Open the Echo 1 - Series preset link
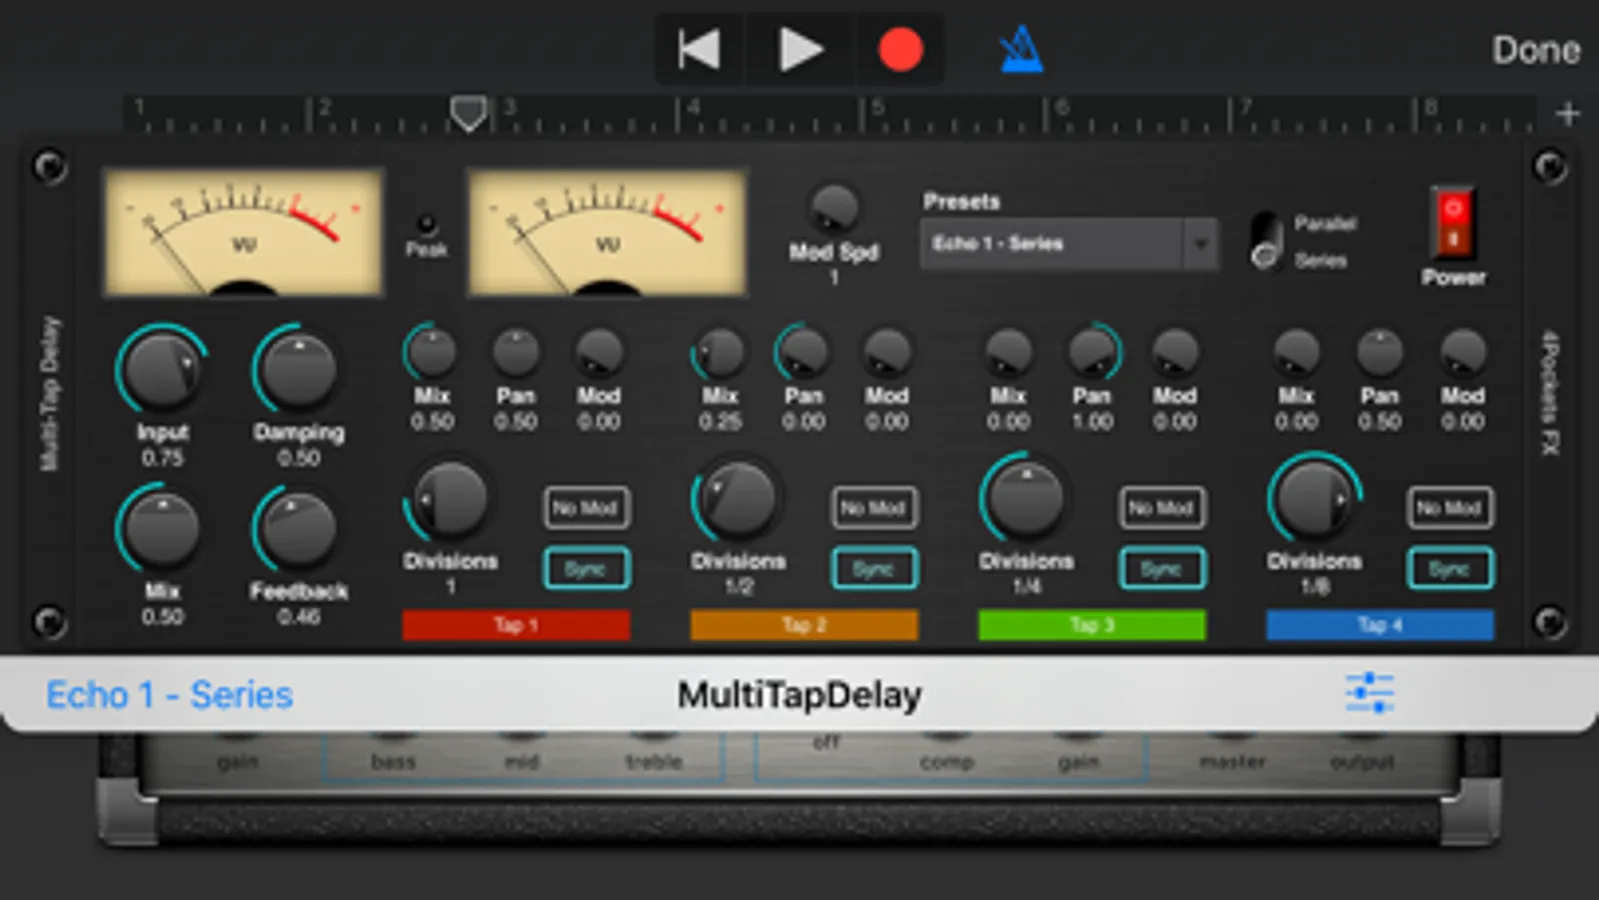This screenshot has height=900, width=1599. [169, 695]
